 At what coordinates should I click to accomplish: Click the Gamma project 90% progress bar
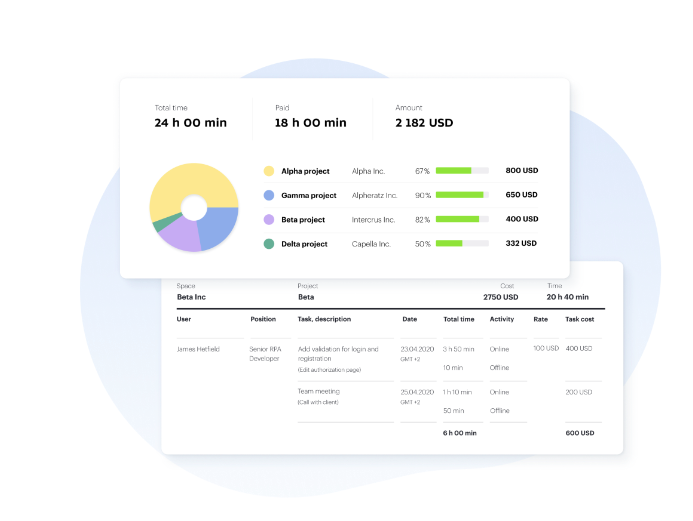click(x=462, y=195)
